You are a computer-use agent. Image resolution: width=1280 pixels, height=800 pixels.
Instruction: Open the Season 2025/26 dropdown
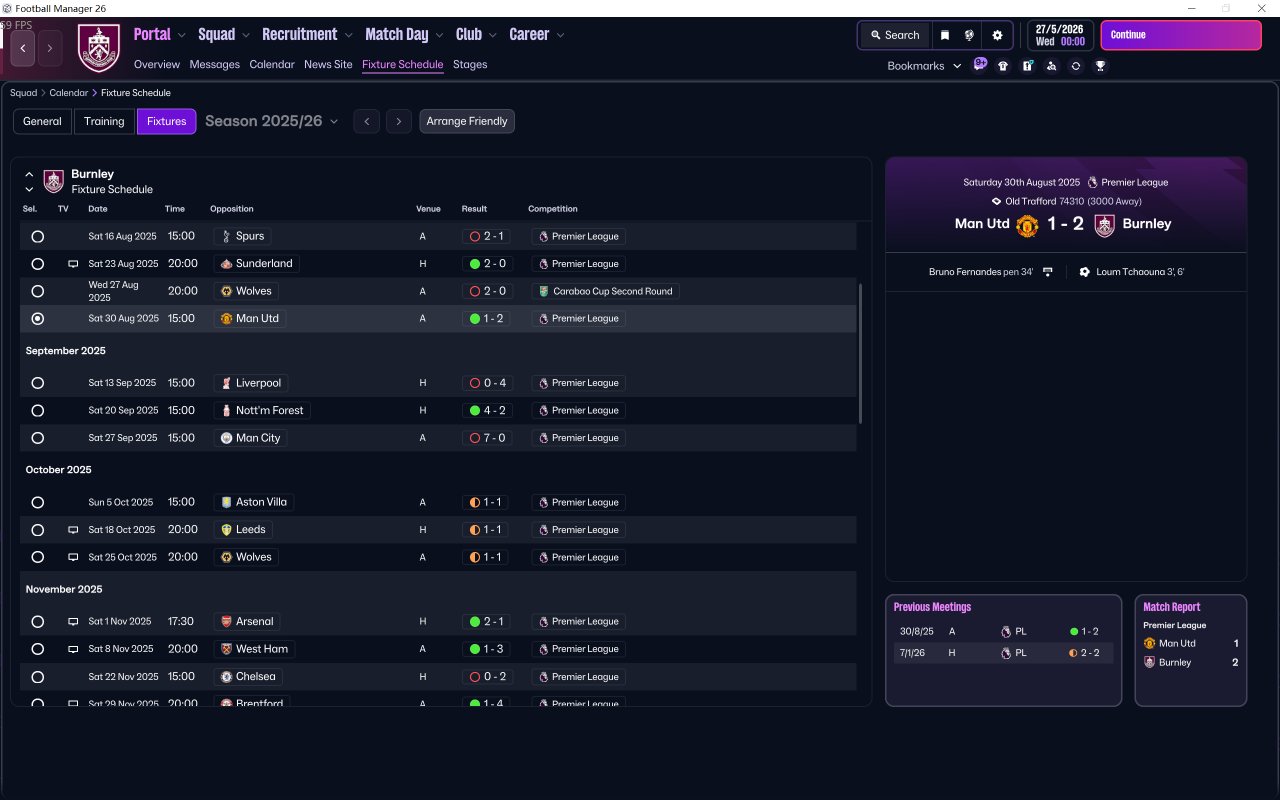coord(272,121)
